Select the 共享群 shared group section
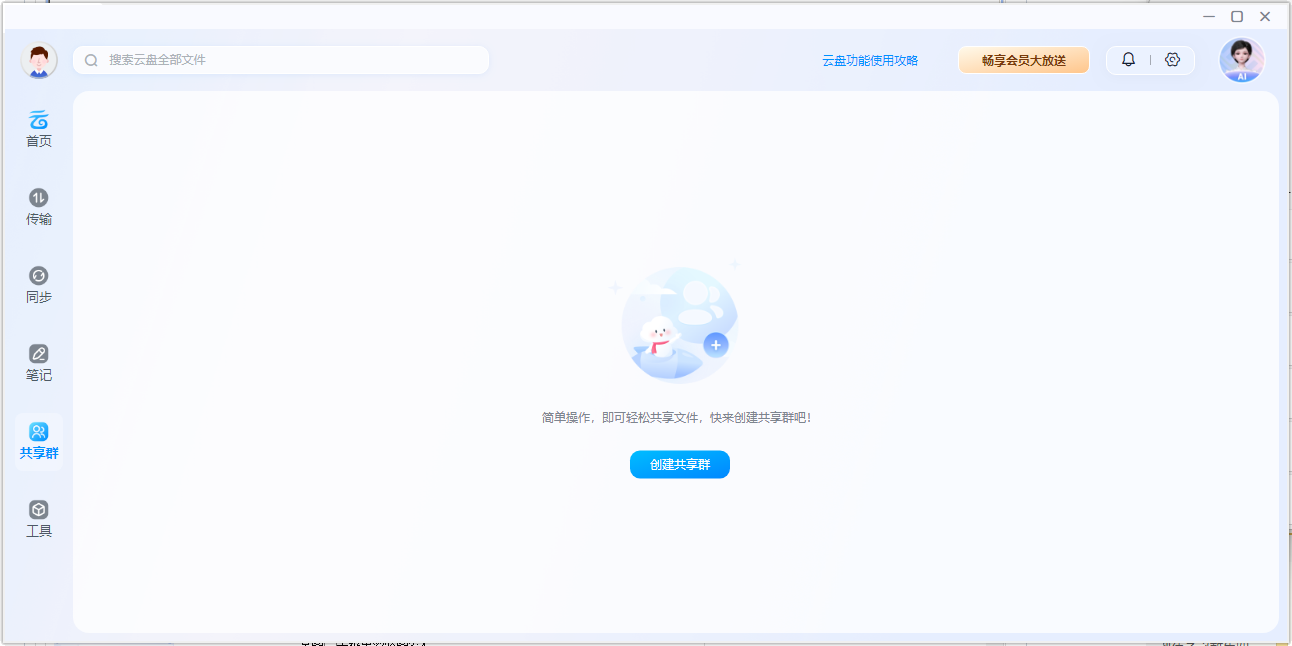Screen dimensions: 1292x646 [x=39, y=441]
